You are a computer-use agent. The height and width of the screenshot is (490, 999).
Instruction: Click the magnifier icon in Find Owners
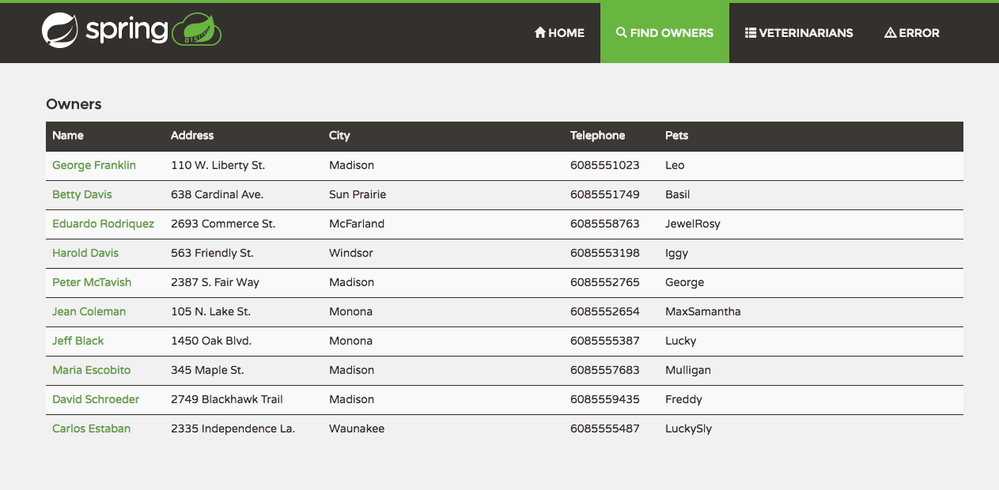point(621,32)
